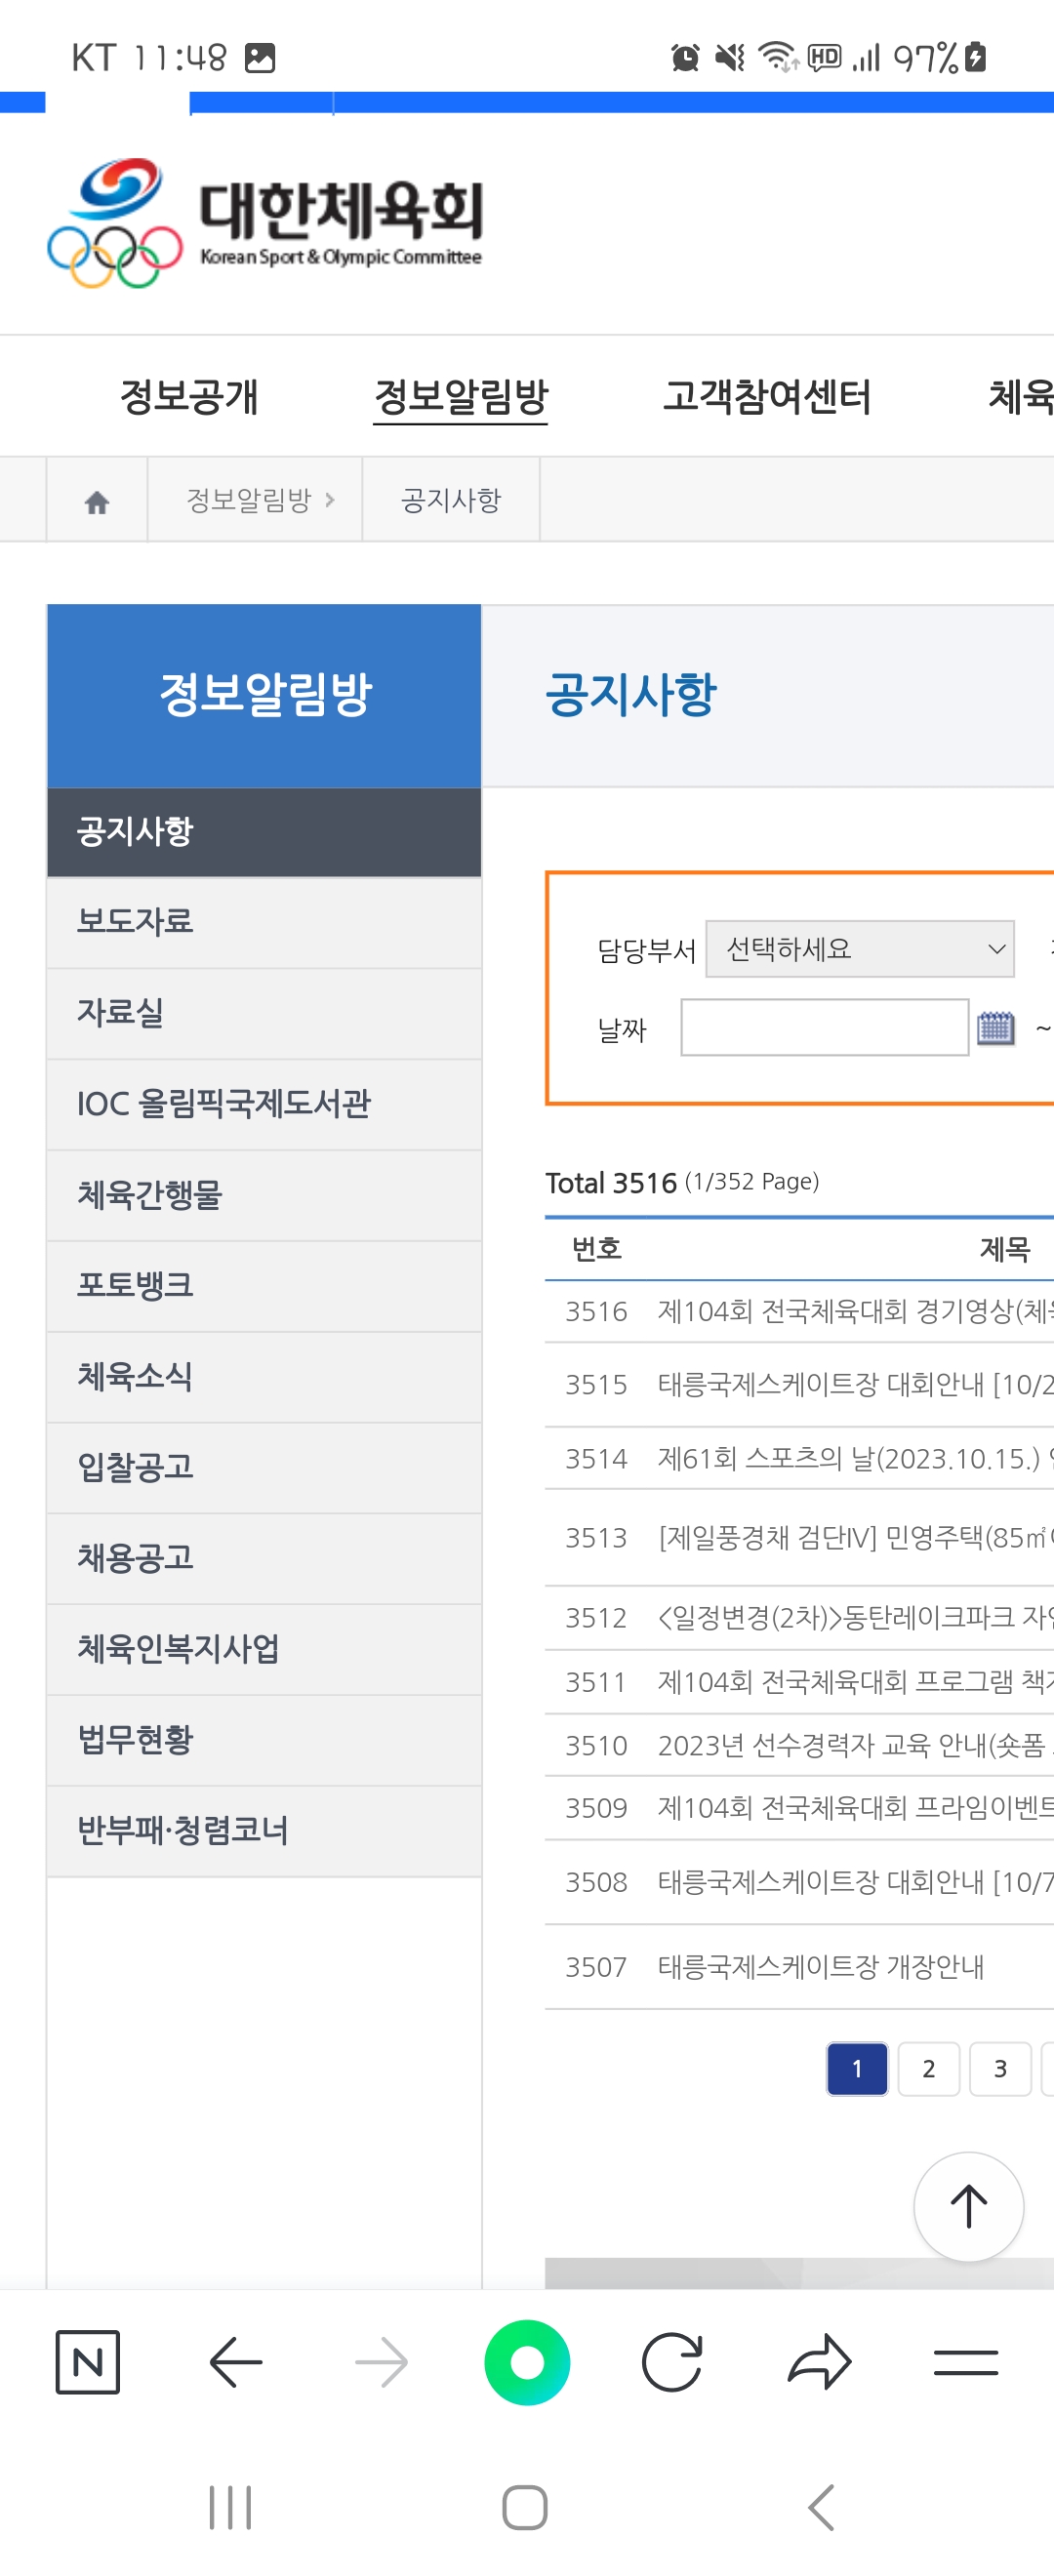Click 공지사항 in the breadcrumb
Image resolution: width=1054 pixels, height=2576 pixels.
coord(451,499)
